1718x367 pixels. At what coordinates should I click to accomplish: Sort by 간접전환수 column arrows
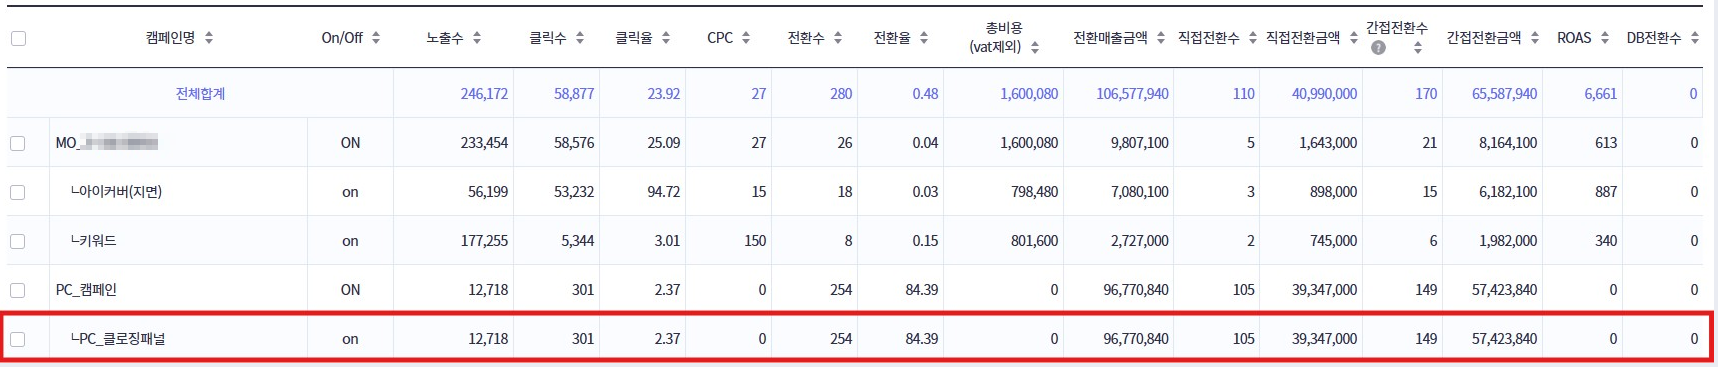(x=1418, y=48)
